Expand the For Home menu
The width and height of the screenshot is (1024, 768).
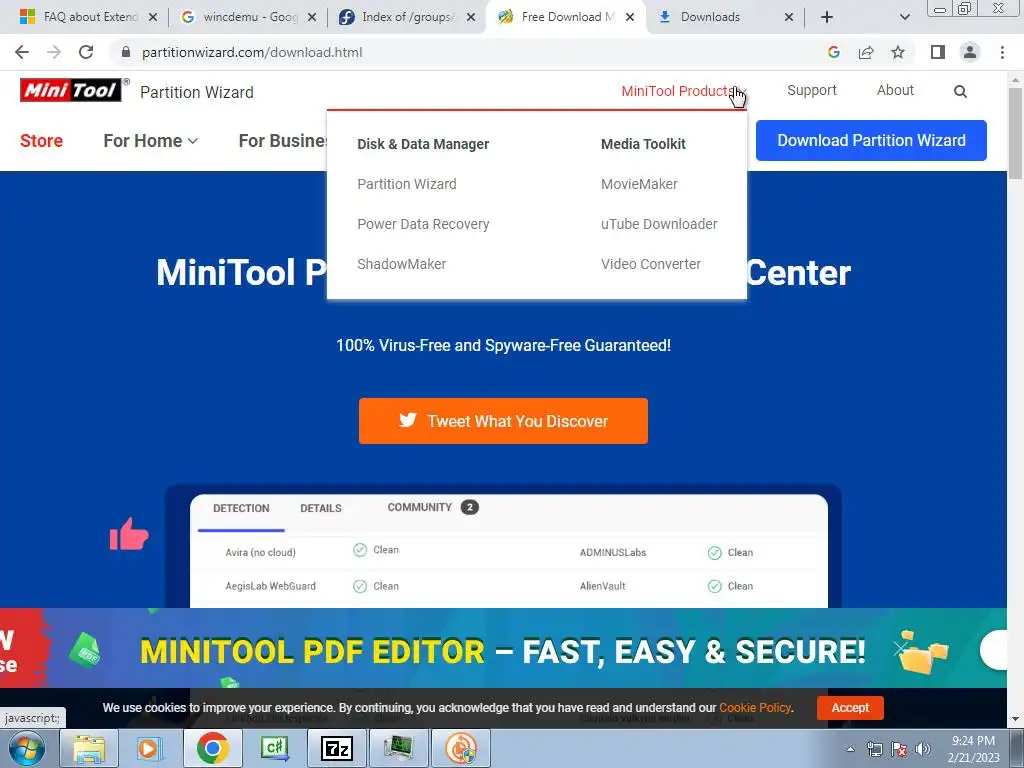tap(150, 140)
